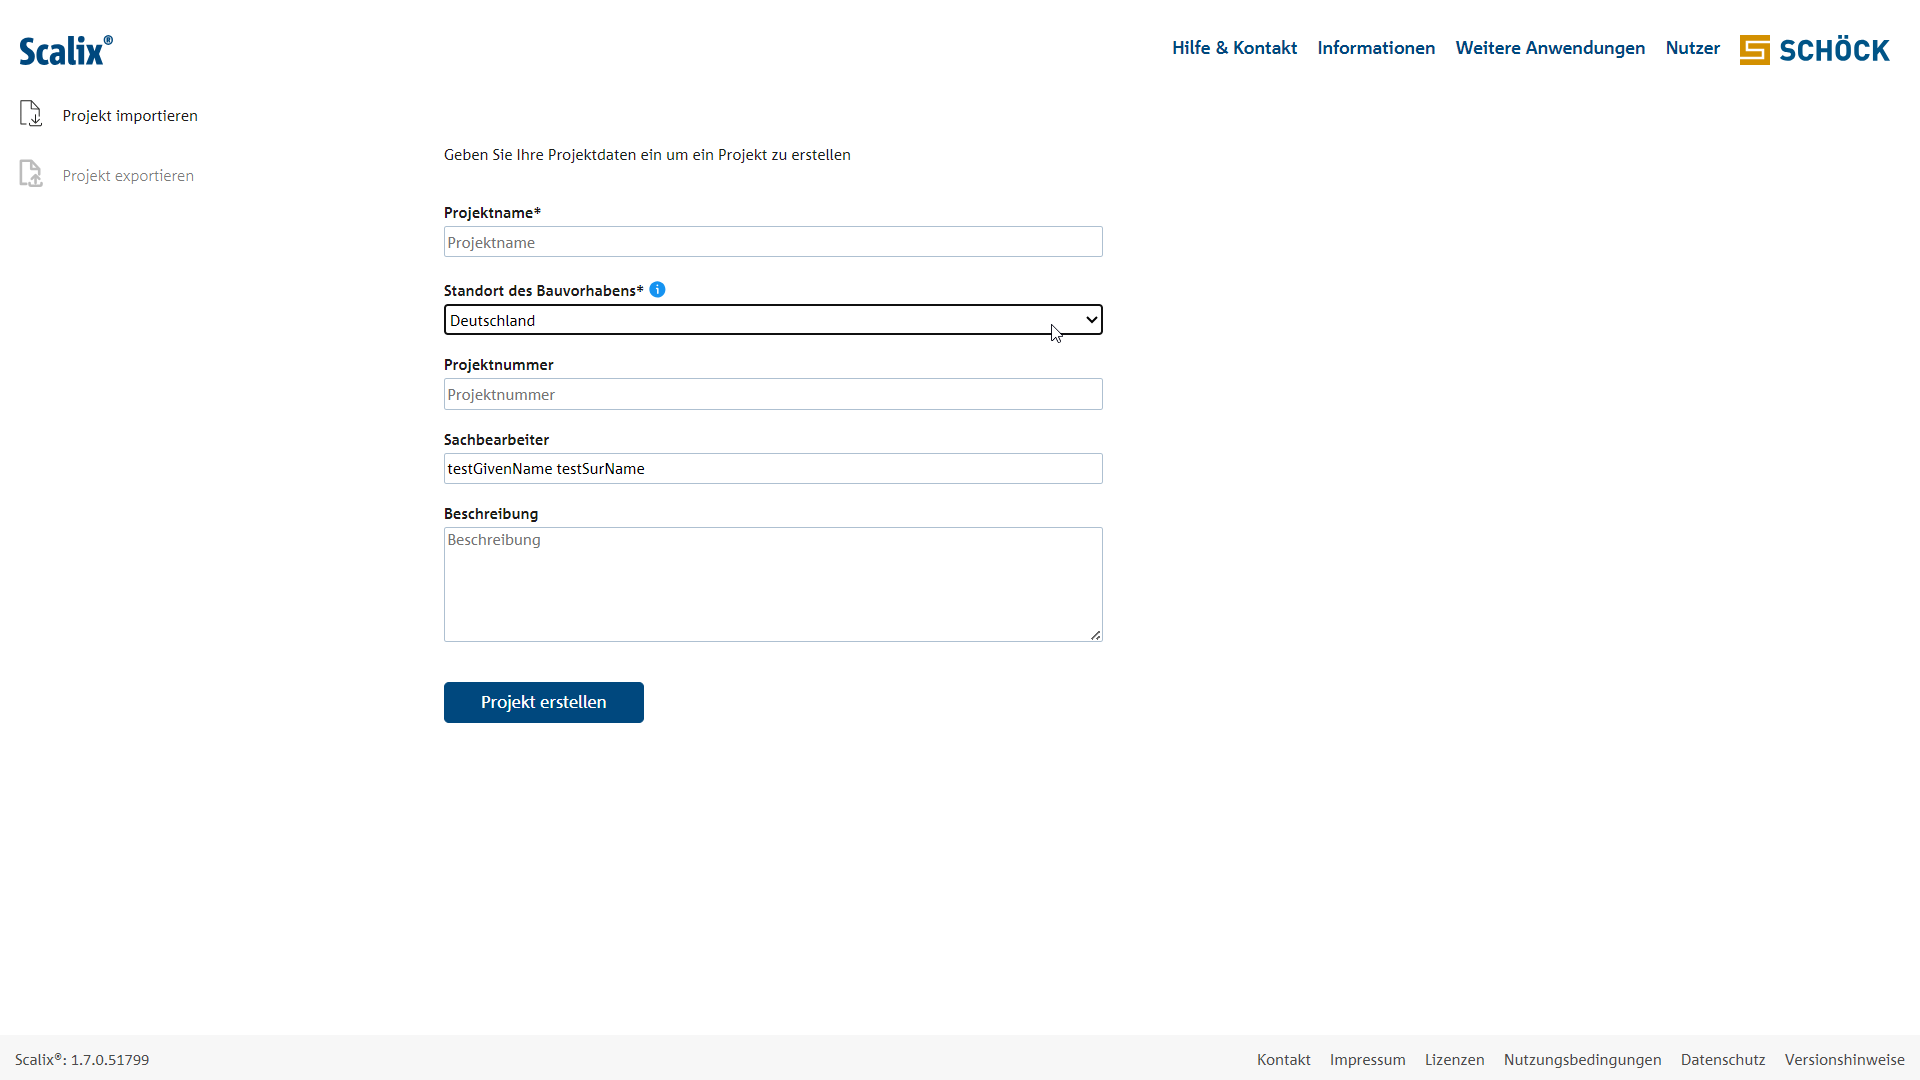This screenshot has height=1080, width=1920.
Task: Click the Beschreibung textarea resize handle
Action: 1096,635
